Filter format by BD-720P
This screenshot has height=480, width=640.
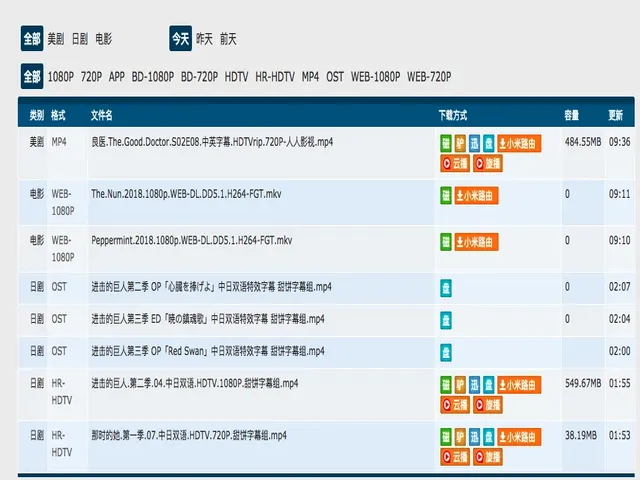(x=200, y=77)
